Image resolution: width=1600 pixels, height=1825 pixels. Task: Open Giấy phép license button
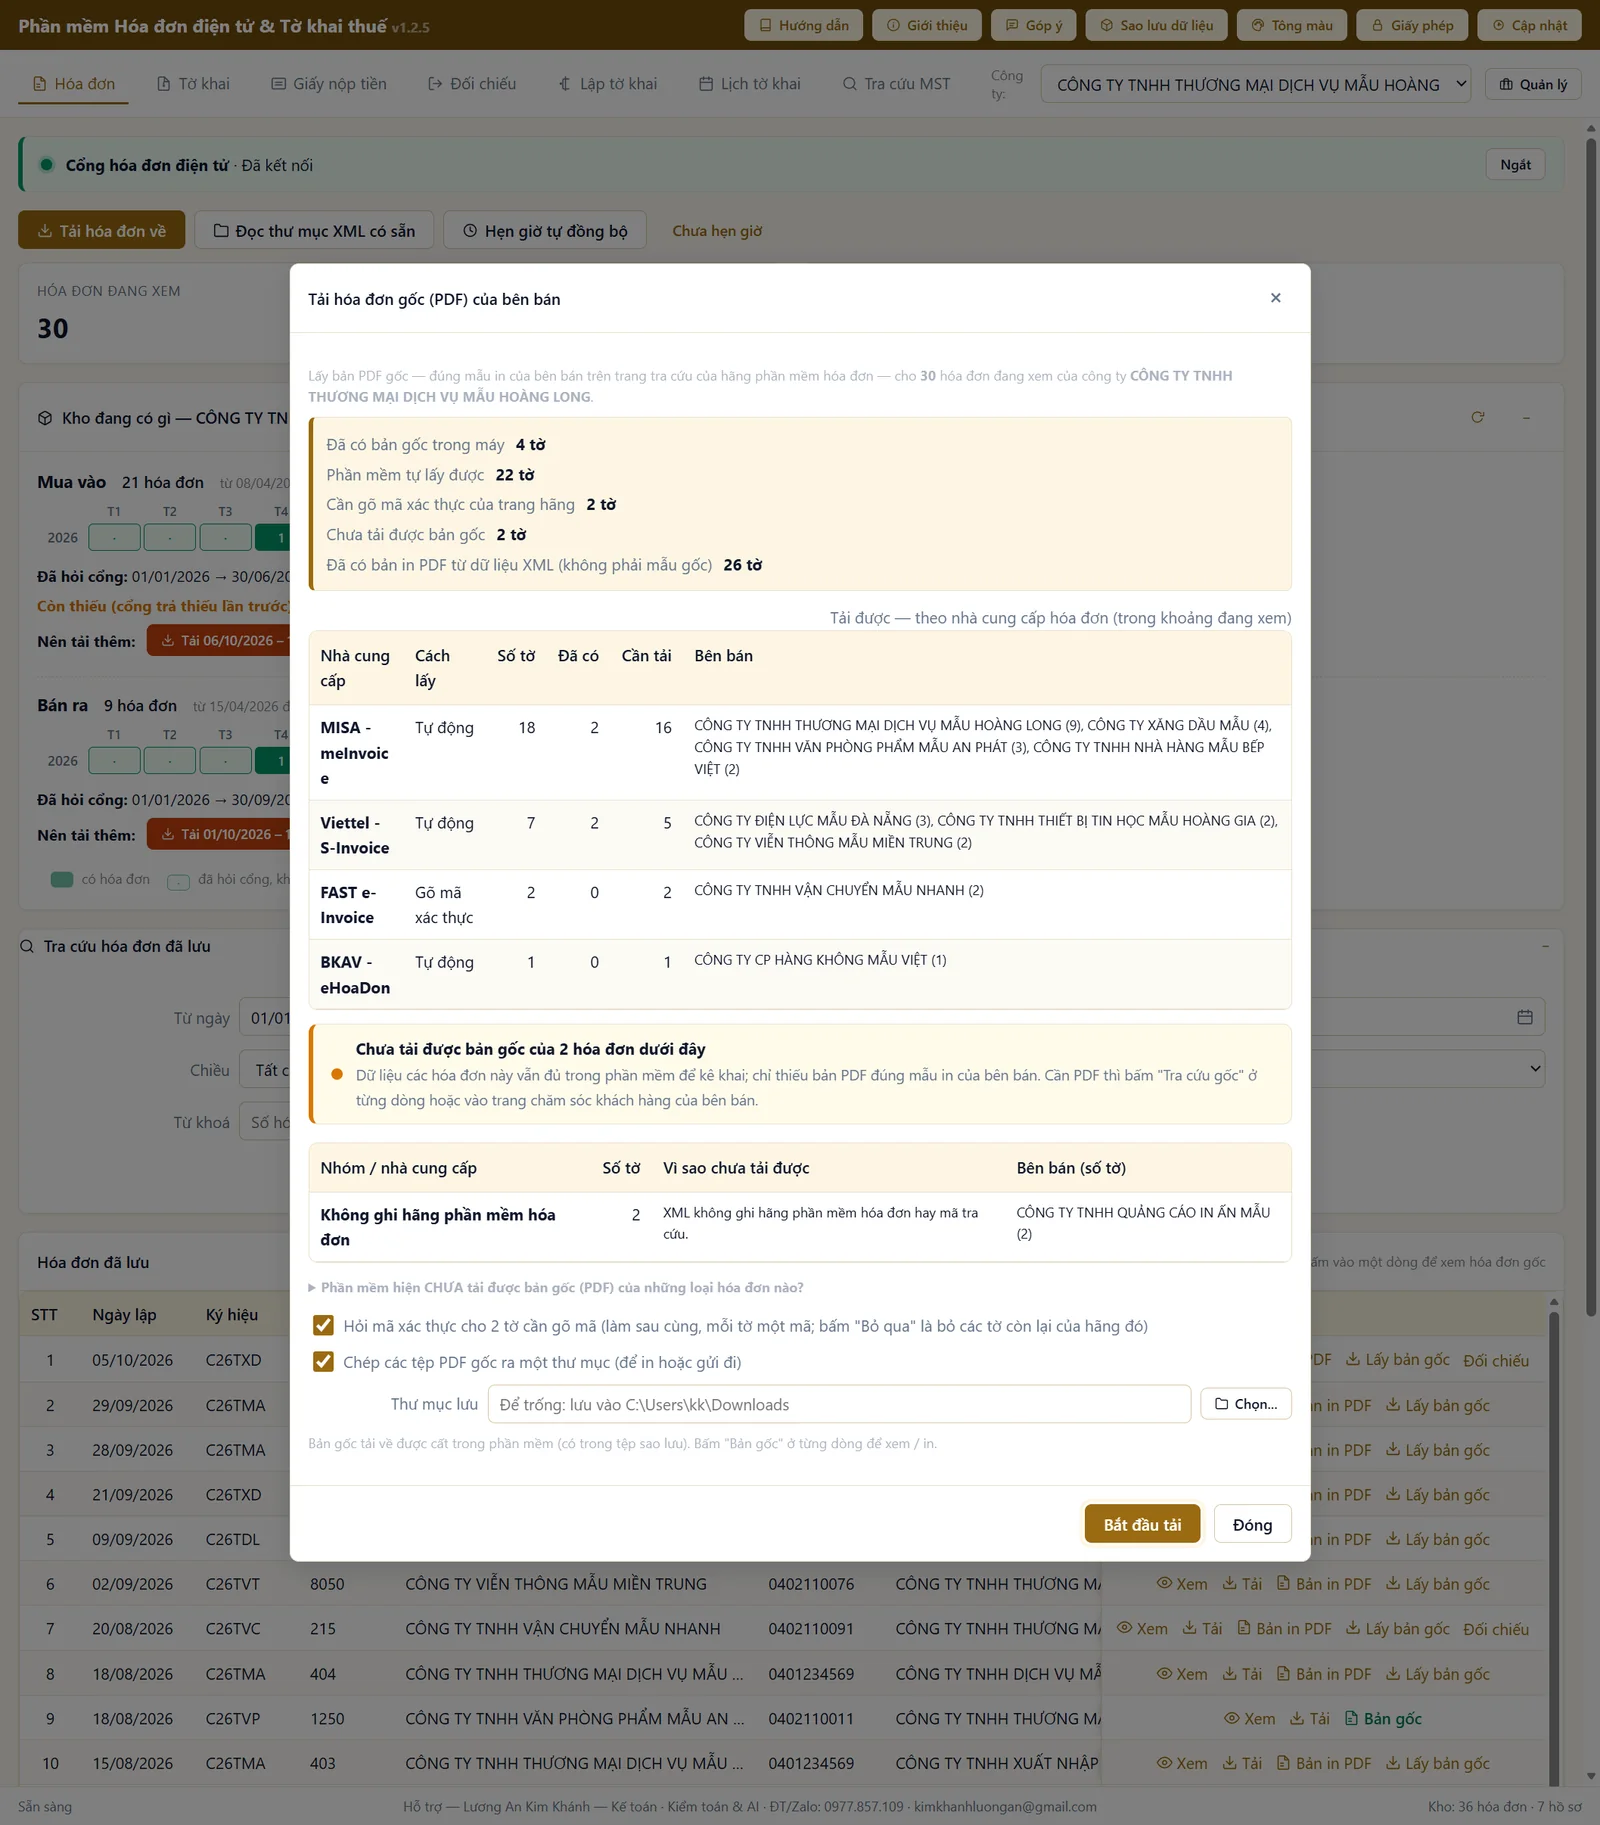coord(1412,25)
